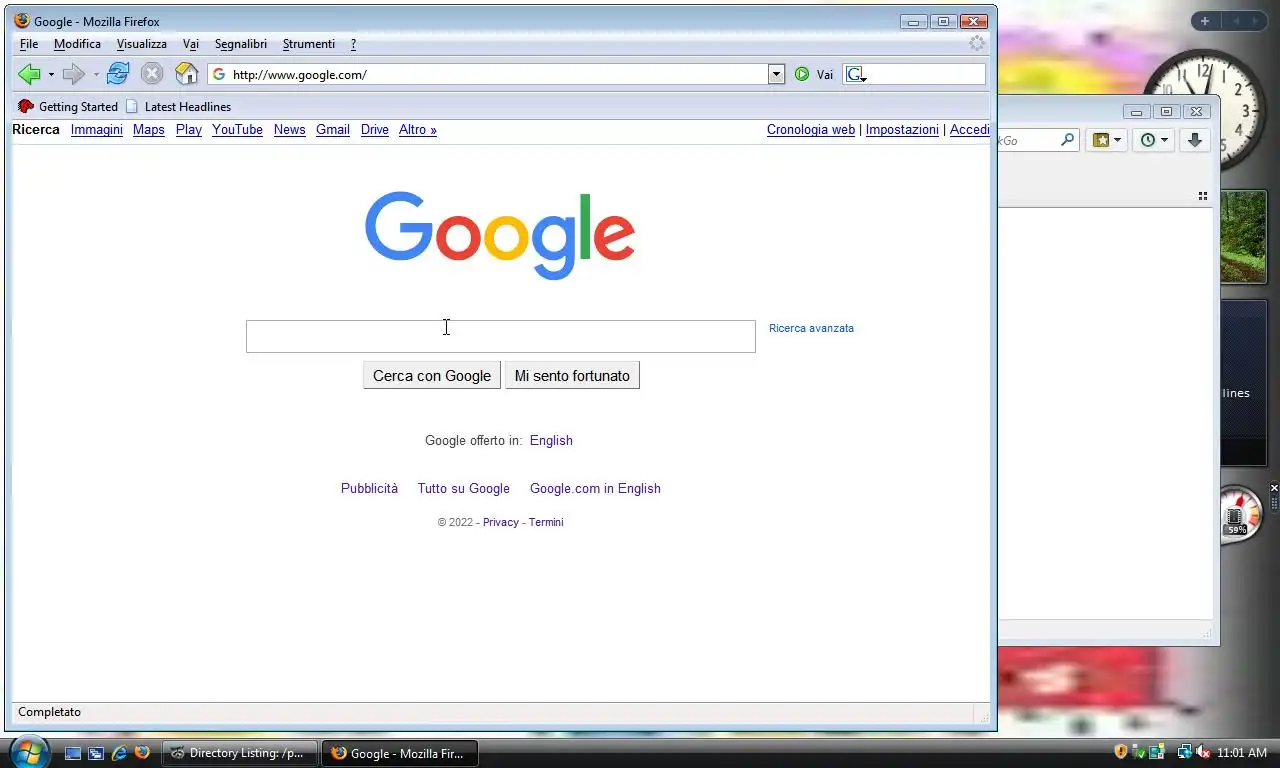
Task: Click Show Desktop quick launch icon
Action: (x=73, y=752)
